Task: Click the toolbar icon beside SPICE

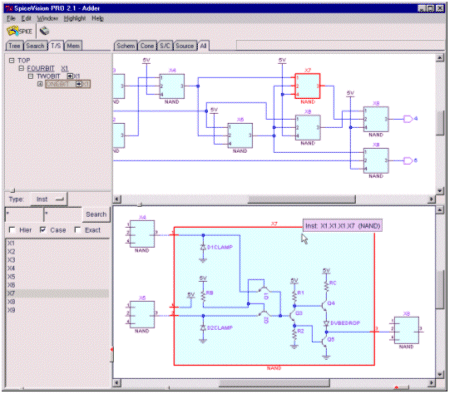Action: click(x=44, y=31)
